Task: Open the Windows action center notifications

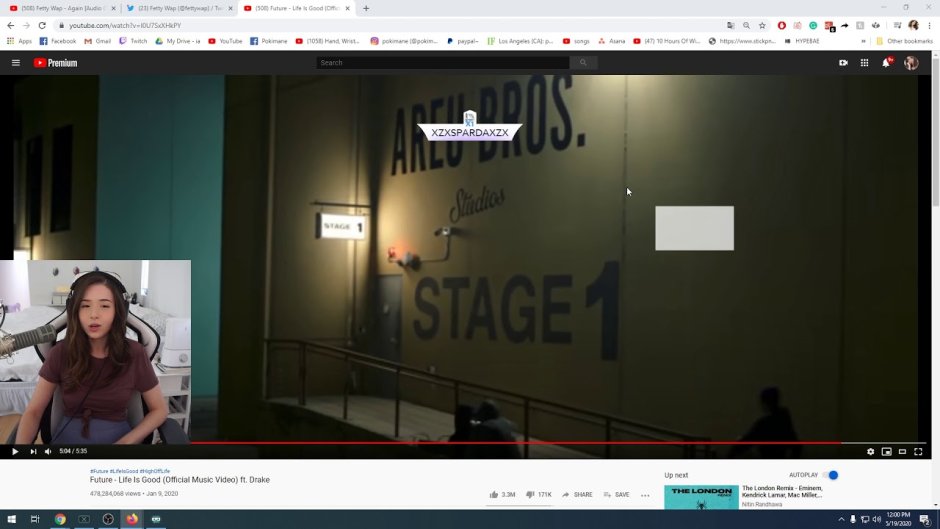Action: (x=925, y=519)
